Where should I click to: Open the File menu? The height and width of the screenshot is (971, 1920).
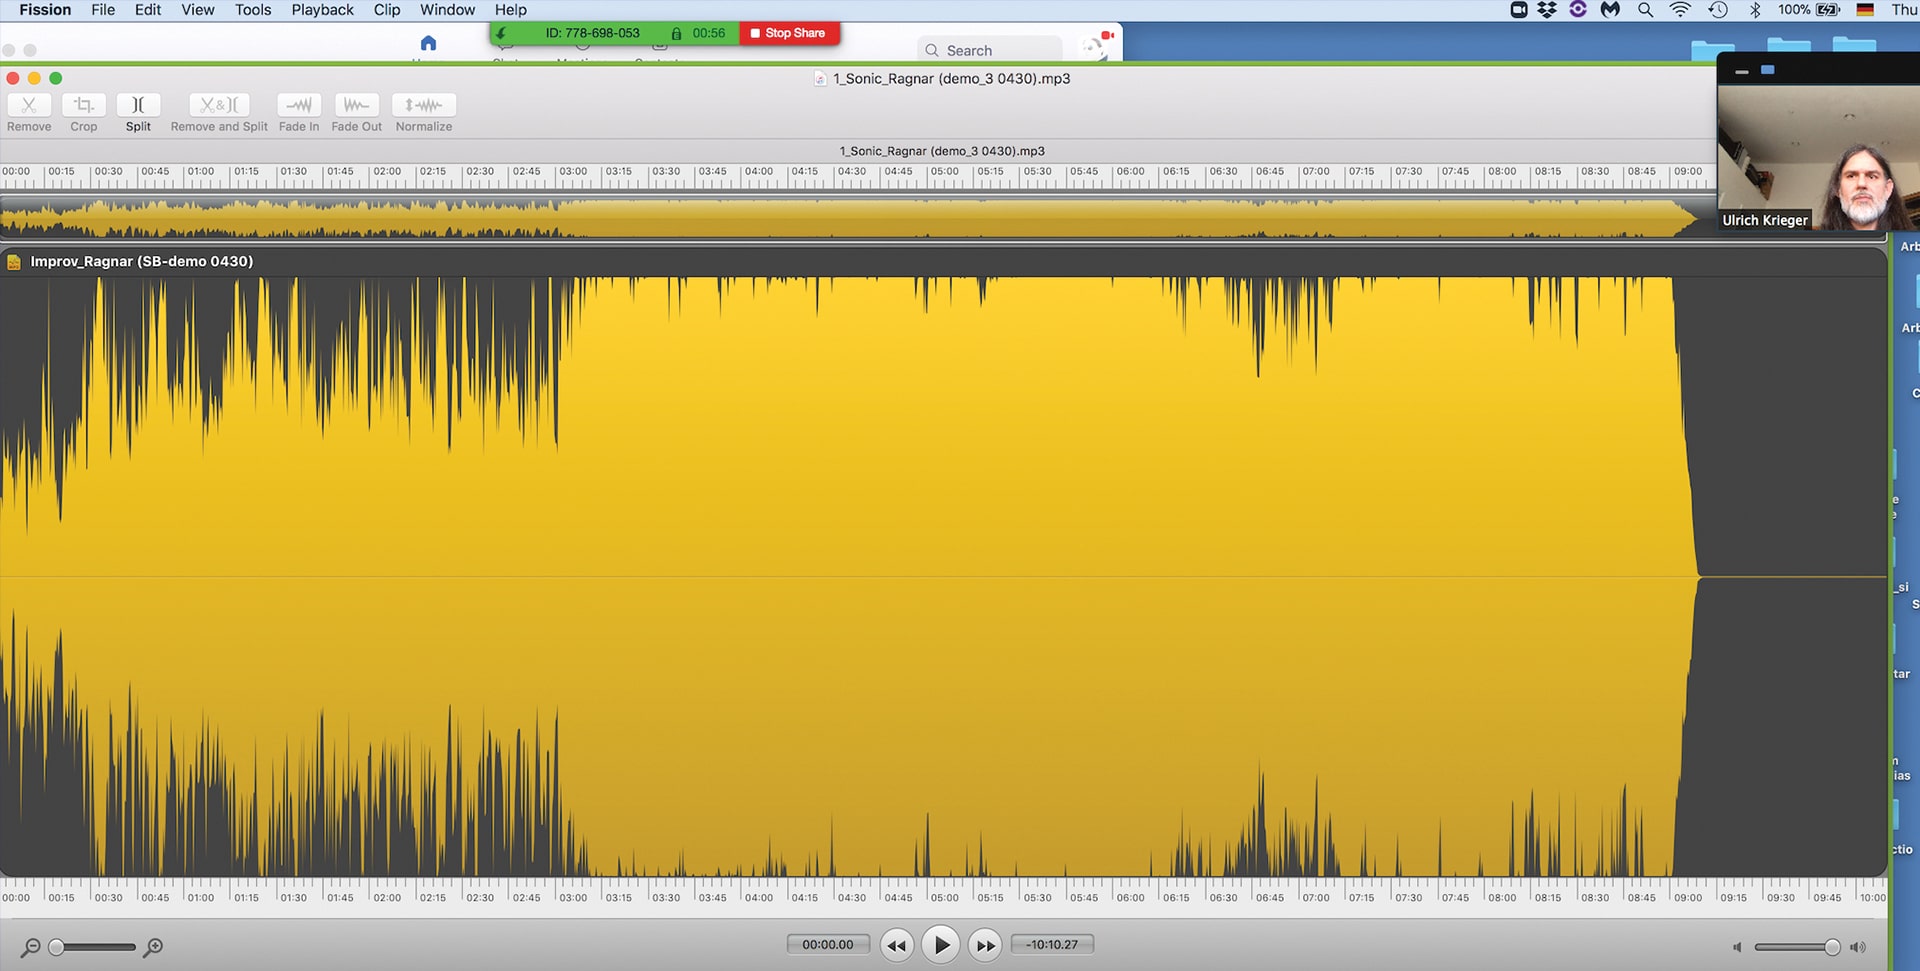(103, 10)
